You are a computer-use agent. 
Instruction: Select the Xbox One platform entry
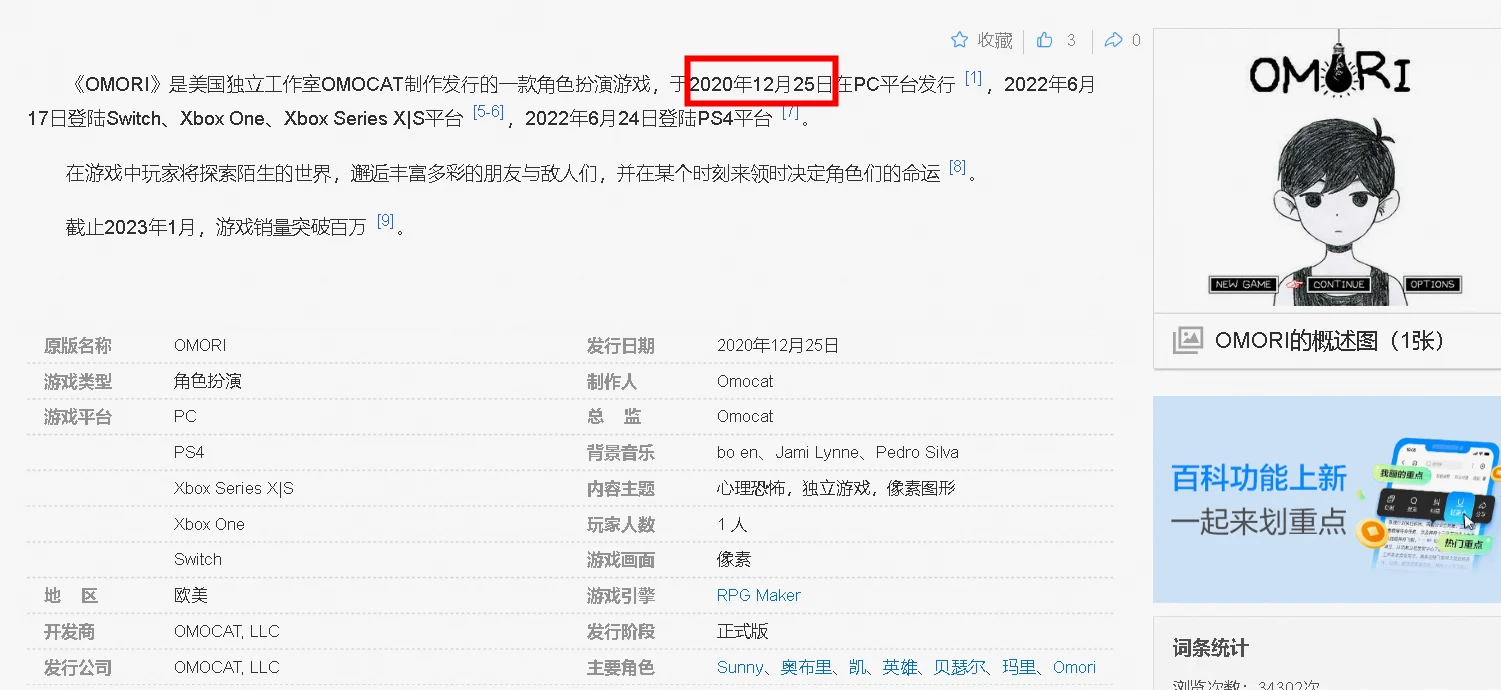click(209, 524)
